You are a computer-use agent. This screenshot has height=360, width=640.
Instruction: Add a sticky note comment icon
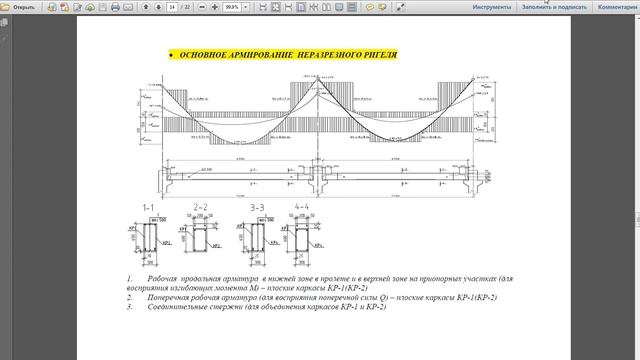[369, 7]
